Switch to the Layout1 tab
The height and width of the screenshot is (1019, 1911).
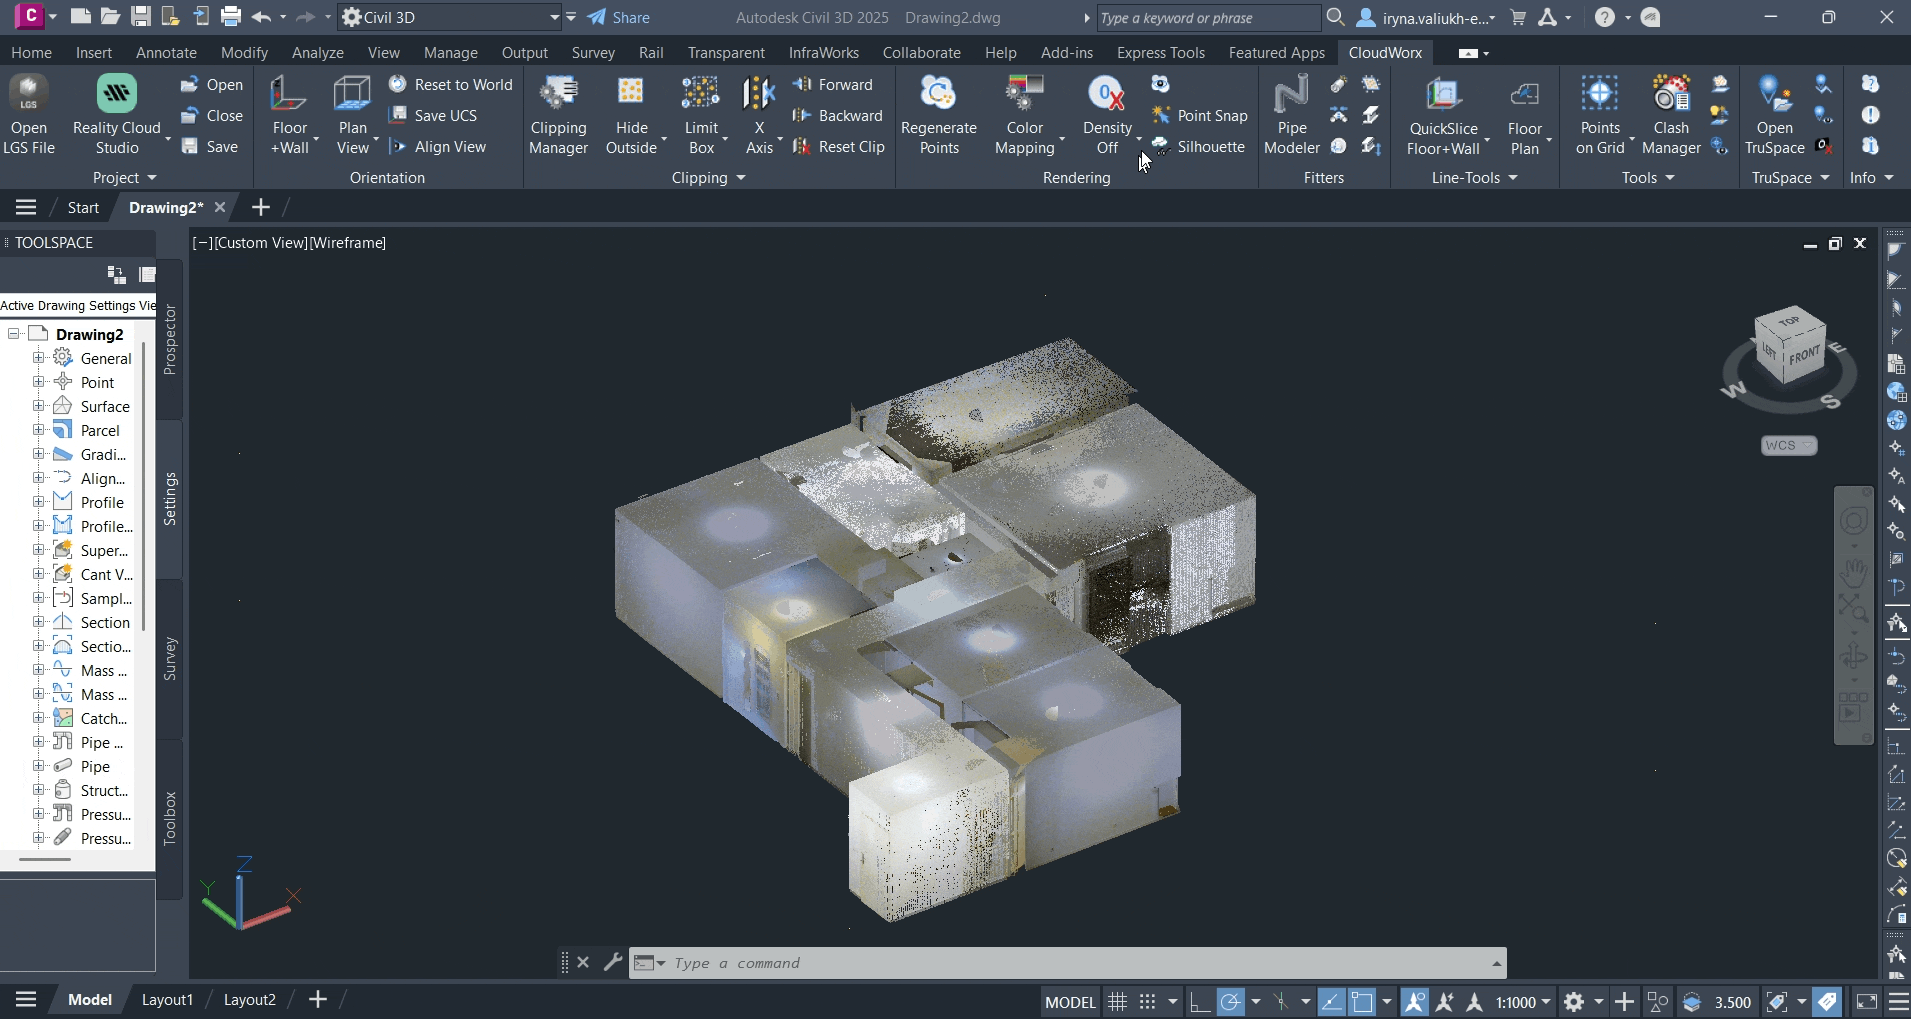click(x=167, y=1000)
